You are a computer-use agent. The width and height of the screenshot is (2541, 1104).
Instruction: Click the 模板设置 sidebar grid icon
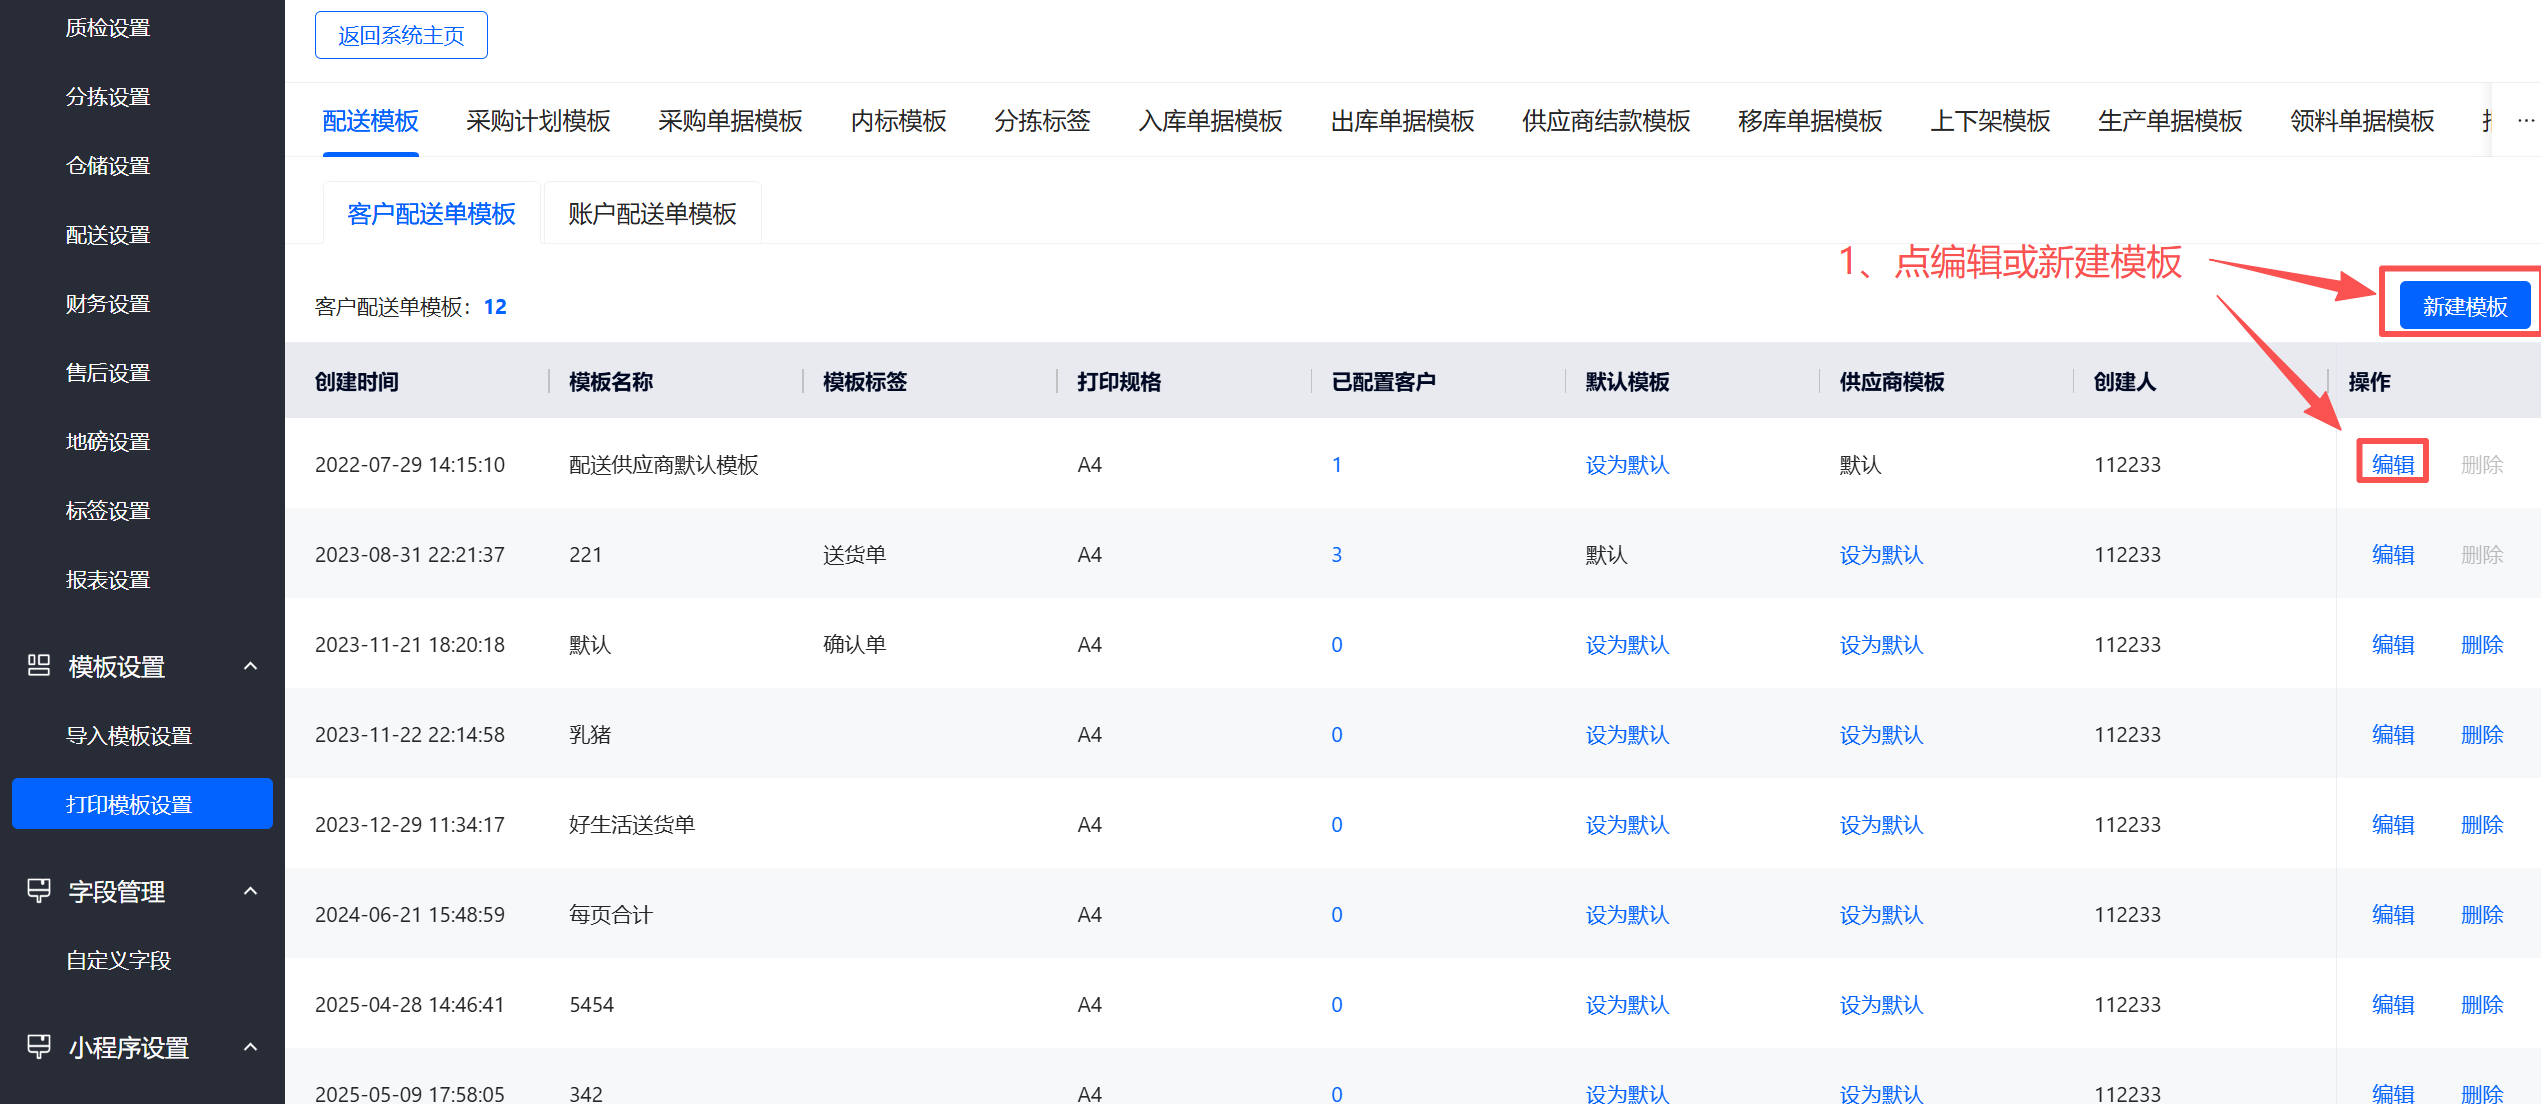39,666
